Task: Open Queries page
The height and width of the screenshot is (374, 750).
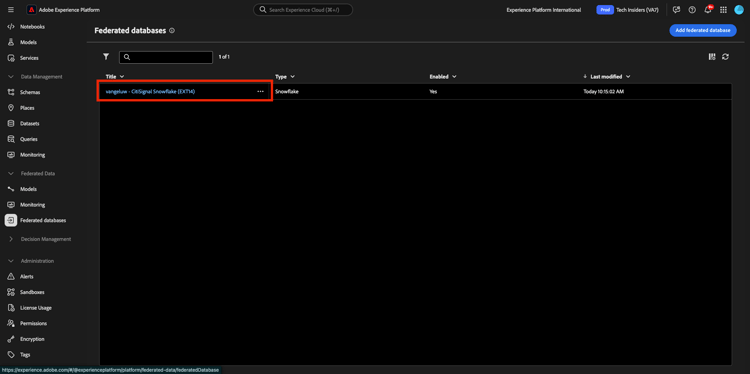Action: (x=29, y=139)
